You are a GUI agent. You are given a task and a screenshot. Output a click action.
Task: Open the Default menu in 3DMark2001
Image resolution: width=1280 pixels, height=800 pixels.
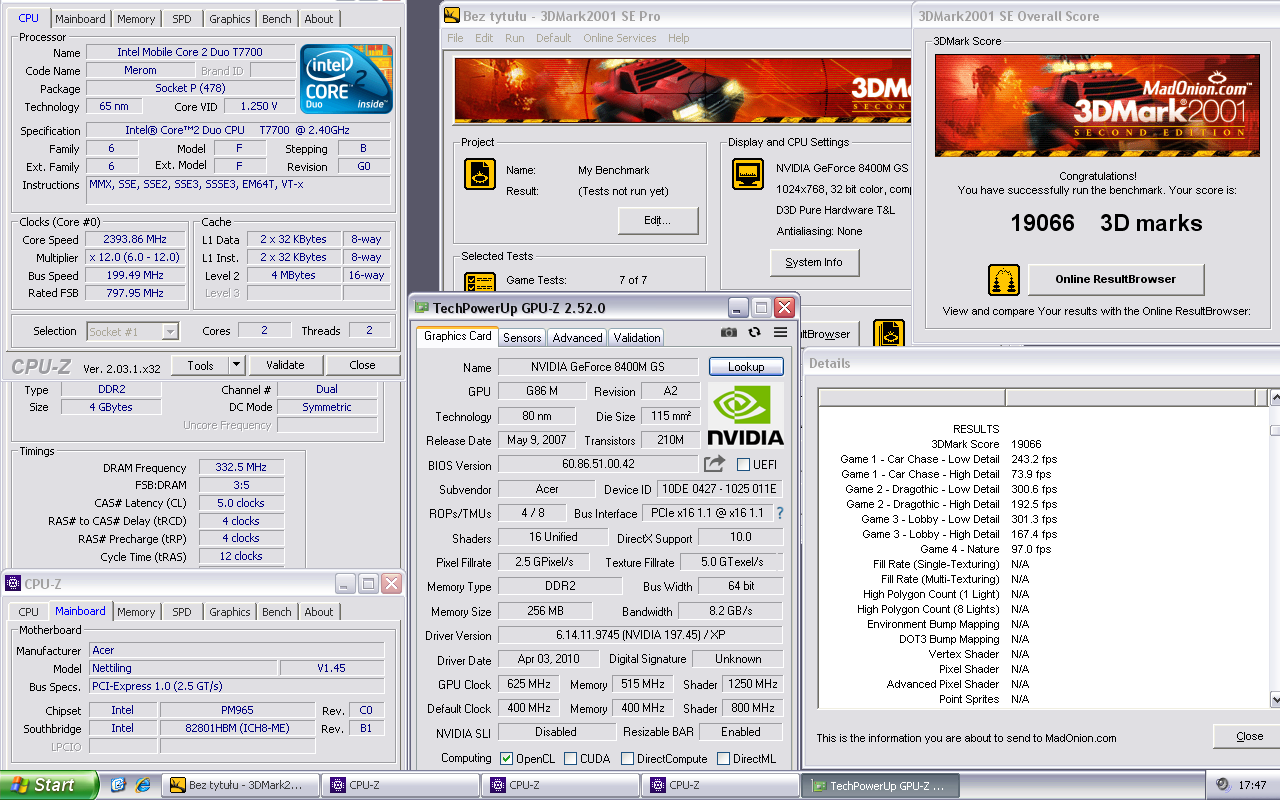click(x=553, y=38)
